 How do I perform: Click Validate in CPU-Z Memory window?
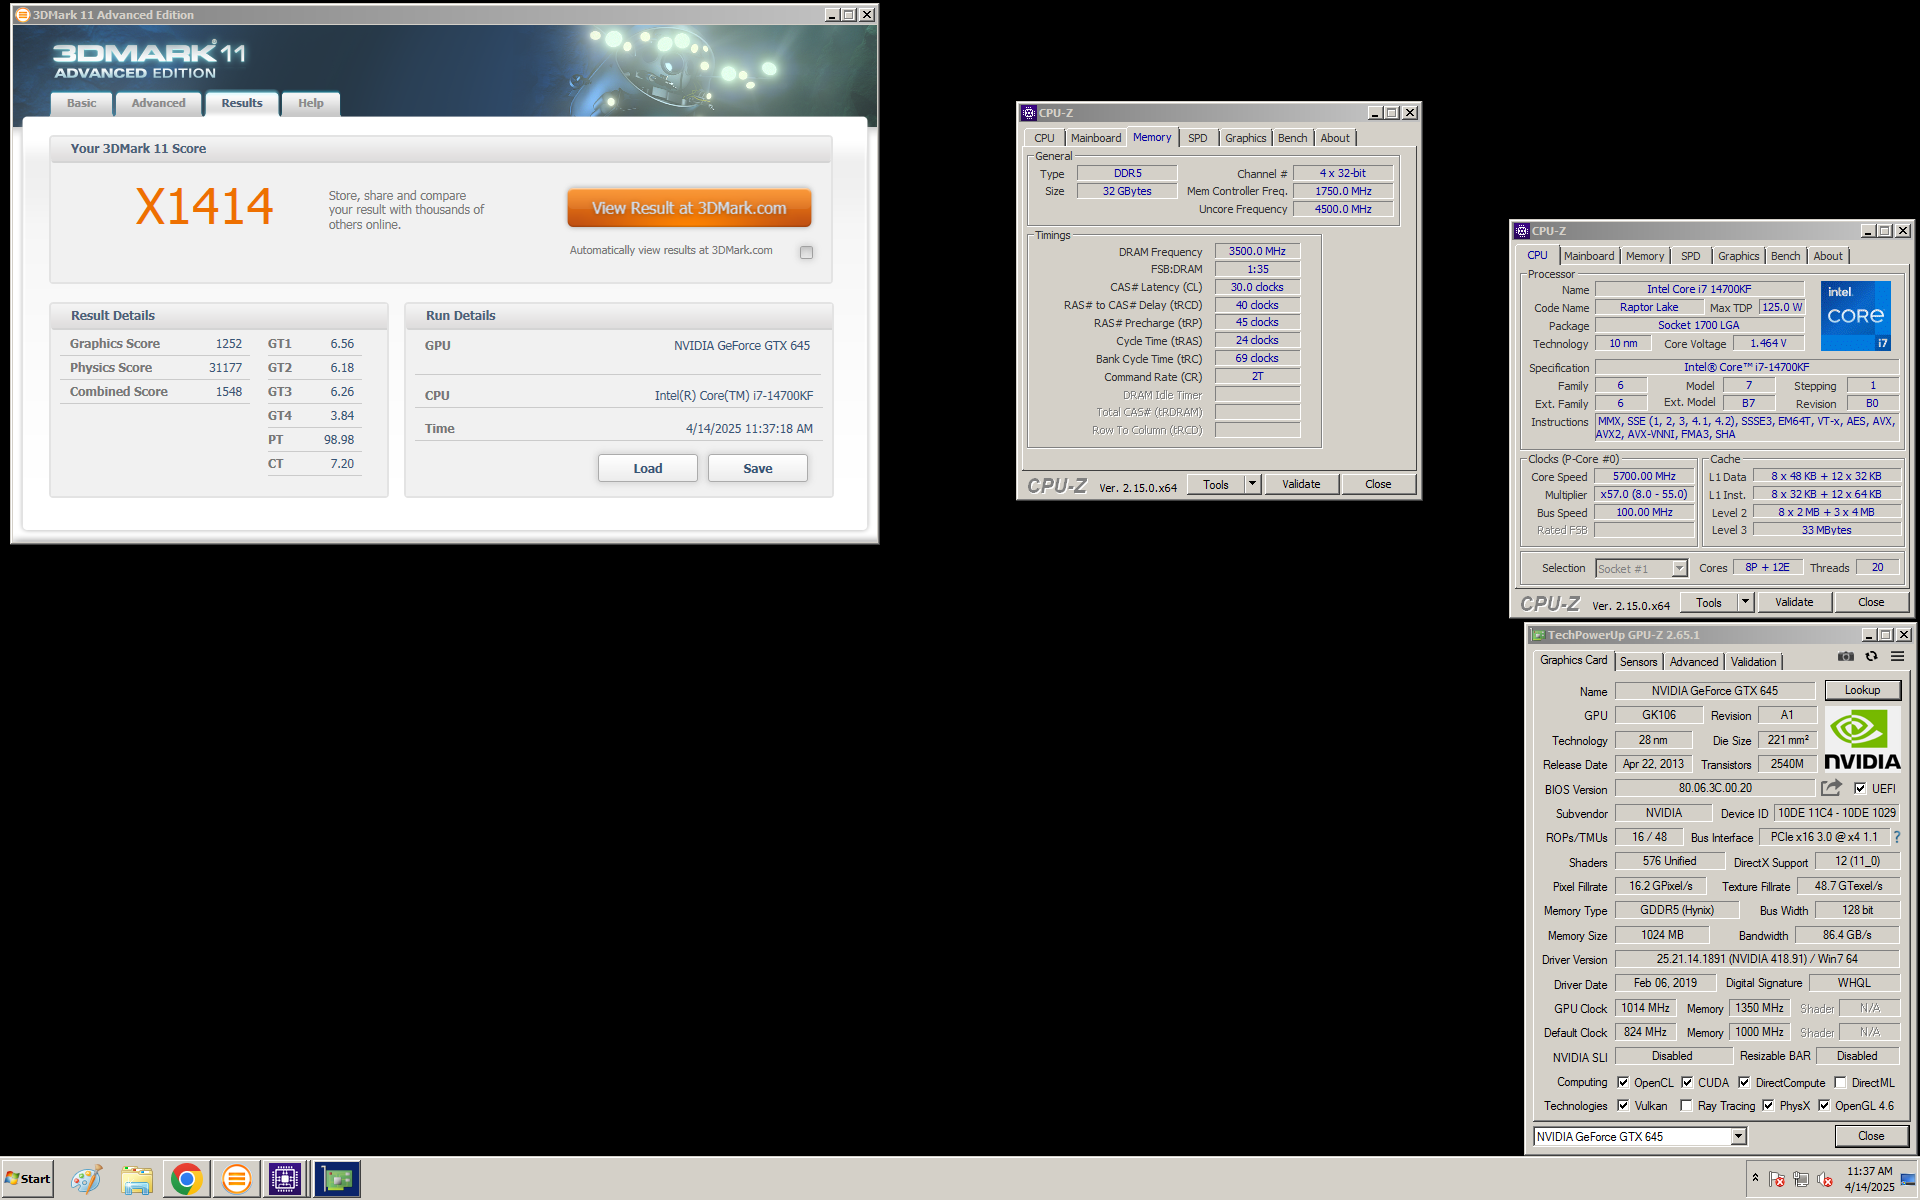tap(1301, 484)
